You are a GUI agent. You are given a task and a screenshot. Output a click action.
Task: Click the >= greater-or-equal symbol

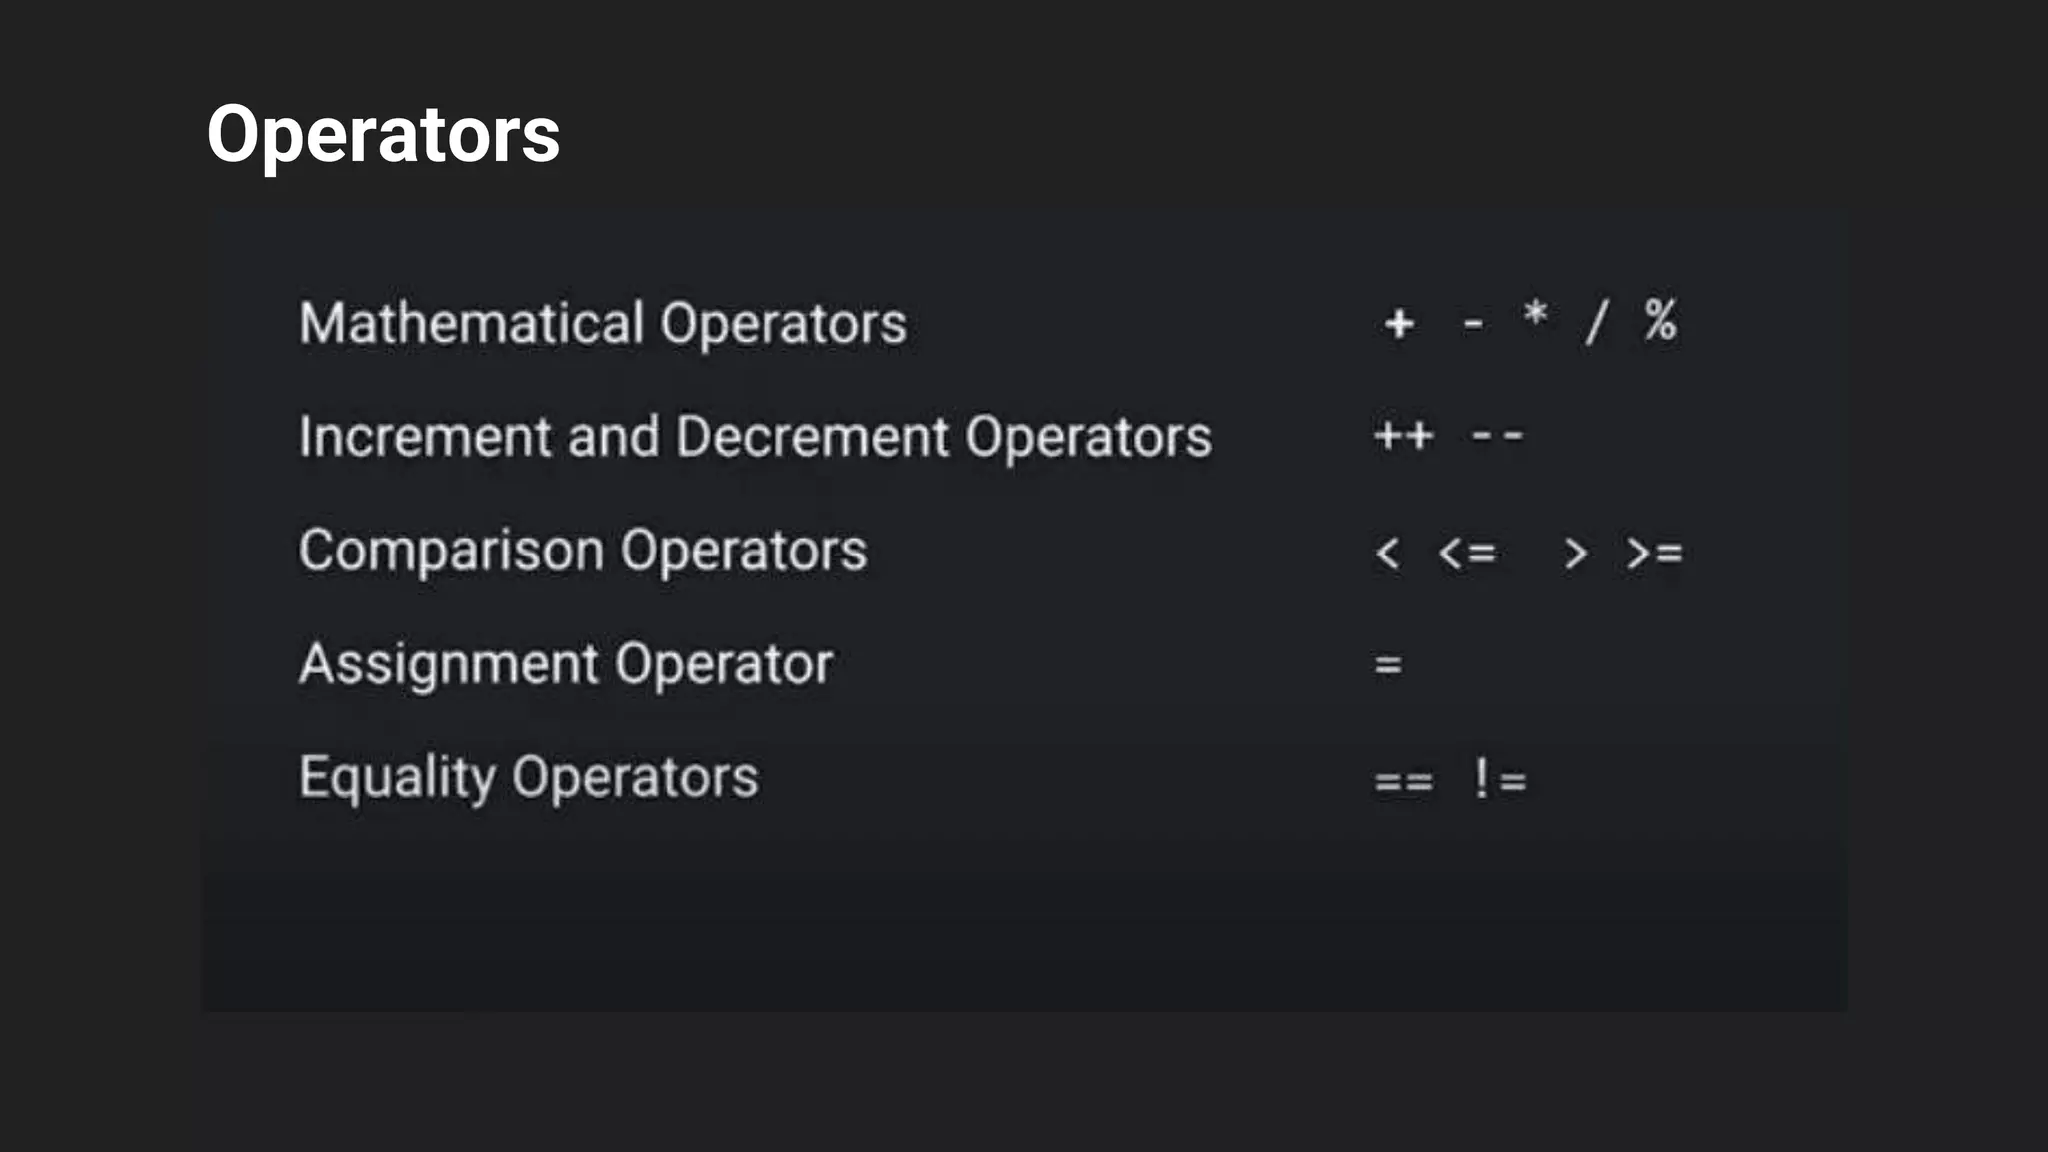(x=1655, y=553)
